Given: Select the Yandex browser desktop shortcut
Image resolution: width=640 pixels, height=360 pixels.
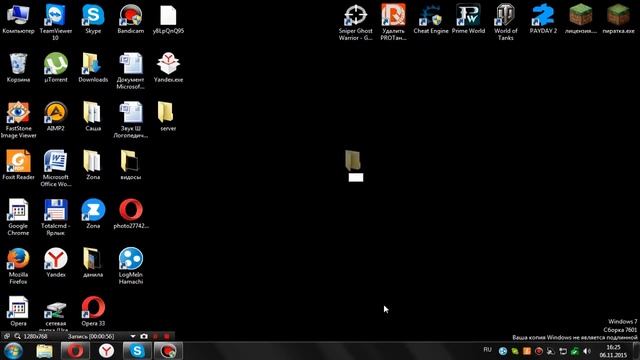Looking at the screenshot, I should pos(56,262).
